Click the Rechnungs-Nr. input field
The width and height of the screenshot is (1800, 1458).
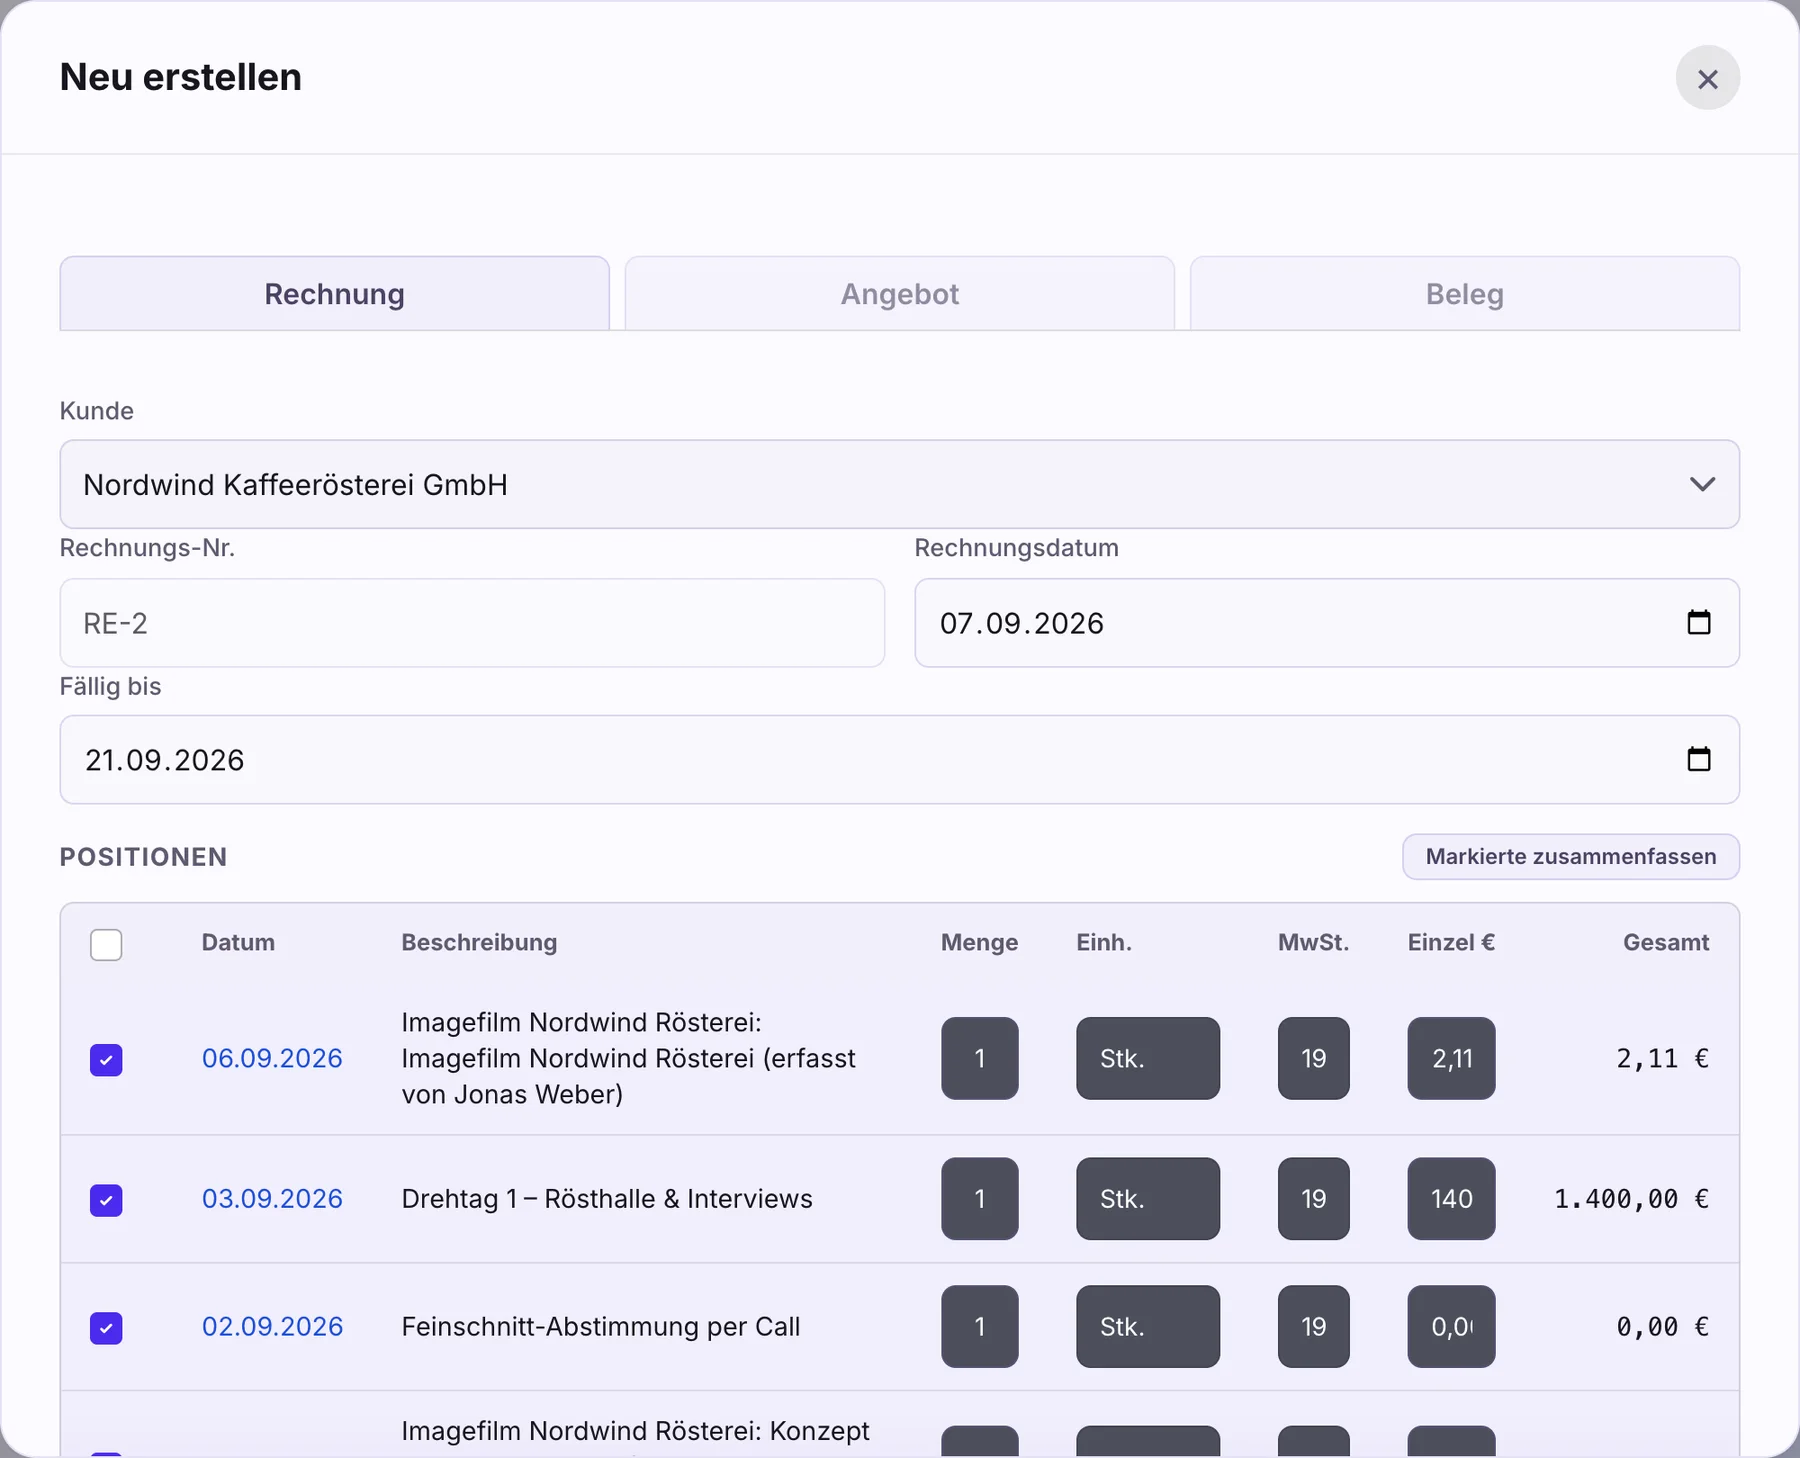point(472,623)
